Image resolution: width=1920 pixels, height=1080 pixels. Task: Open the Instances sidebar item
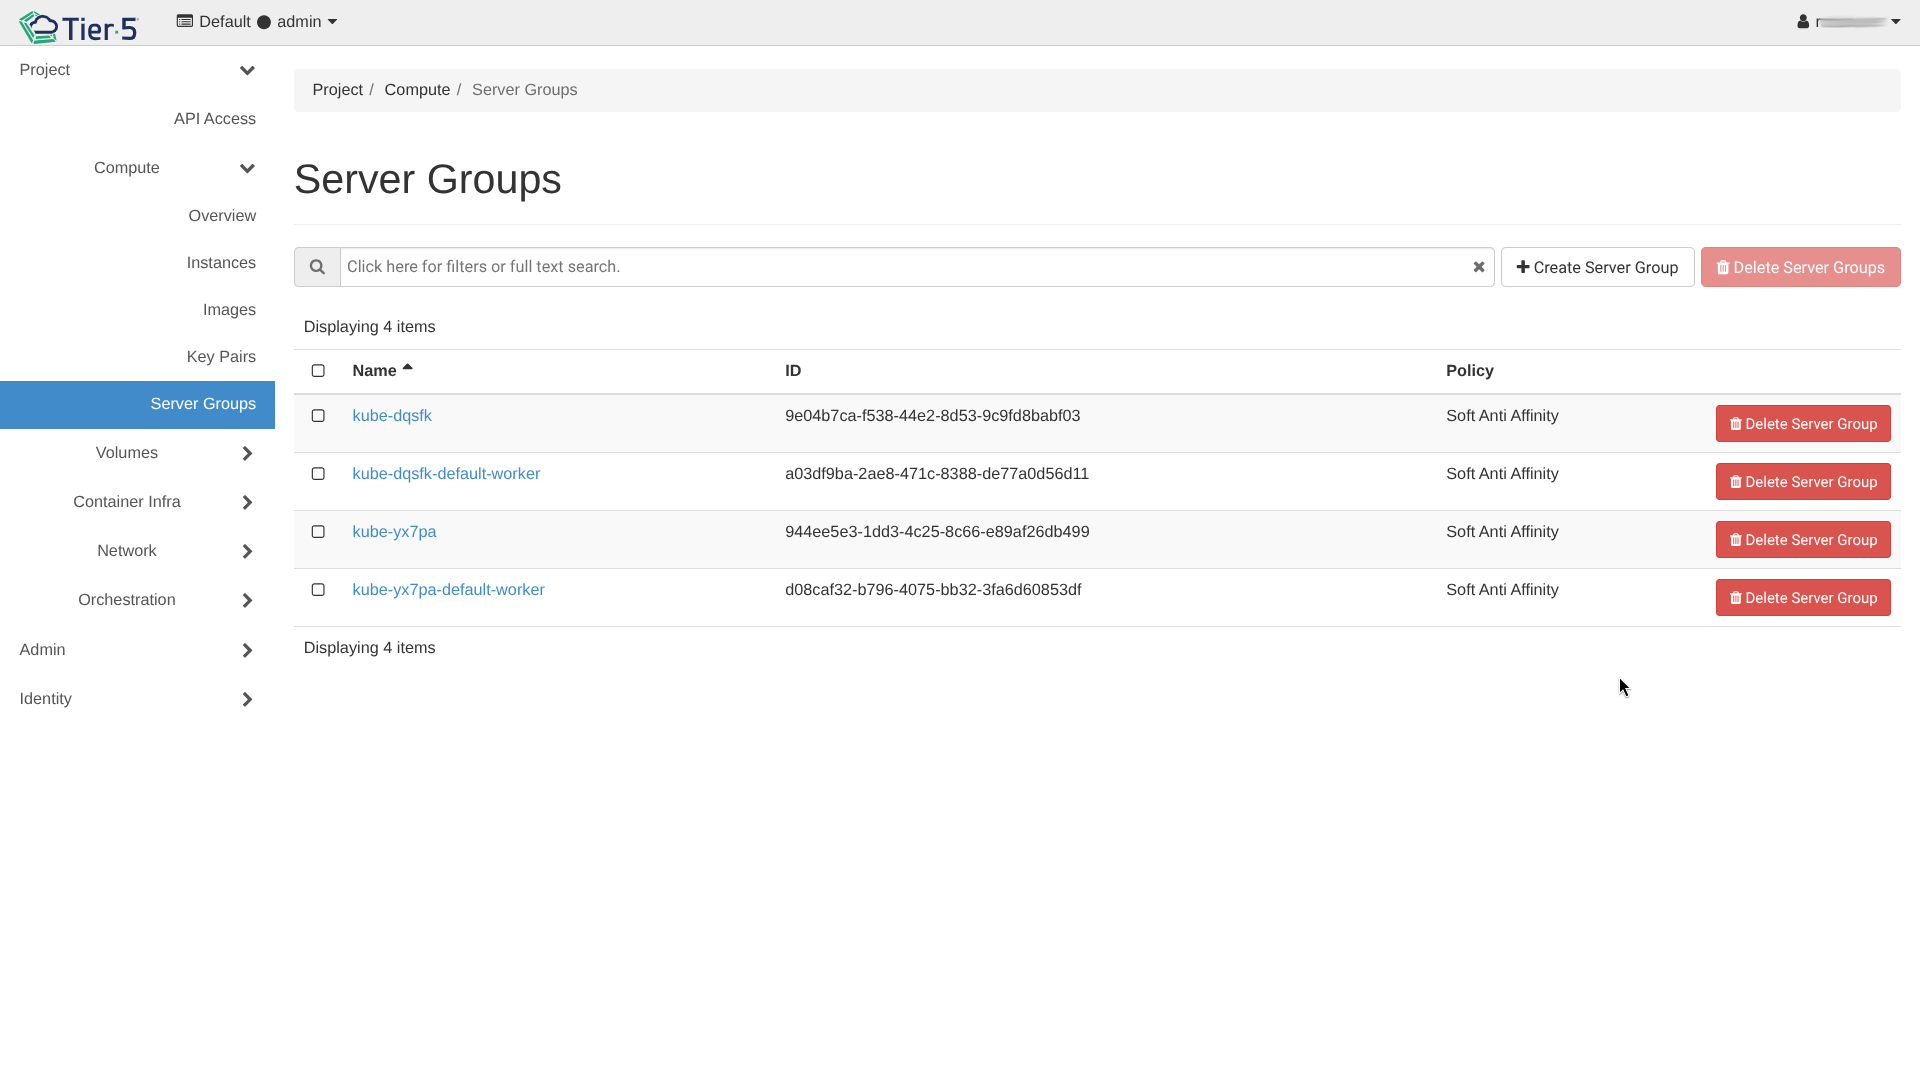click(221, 263)
